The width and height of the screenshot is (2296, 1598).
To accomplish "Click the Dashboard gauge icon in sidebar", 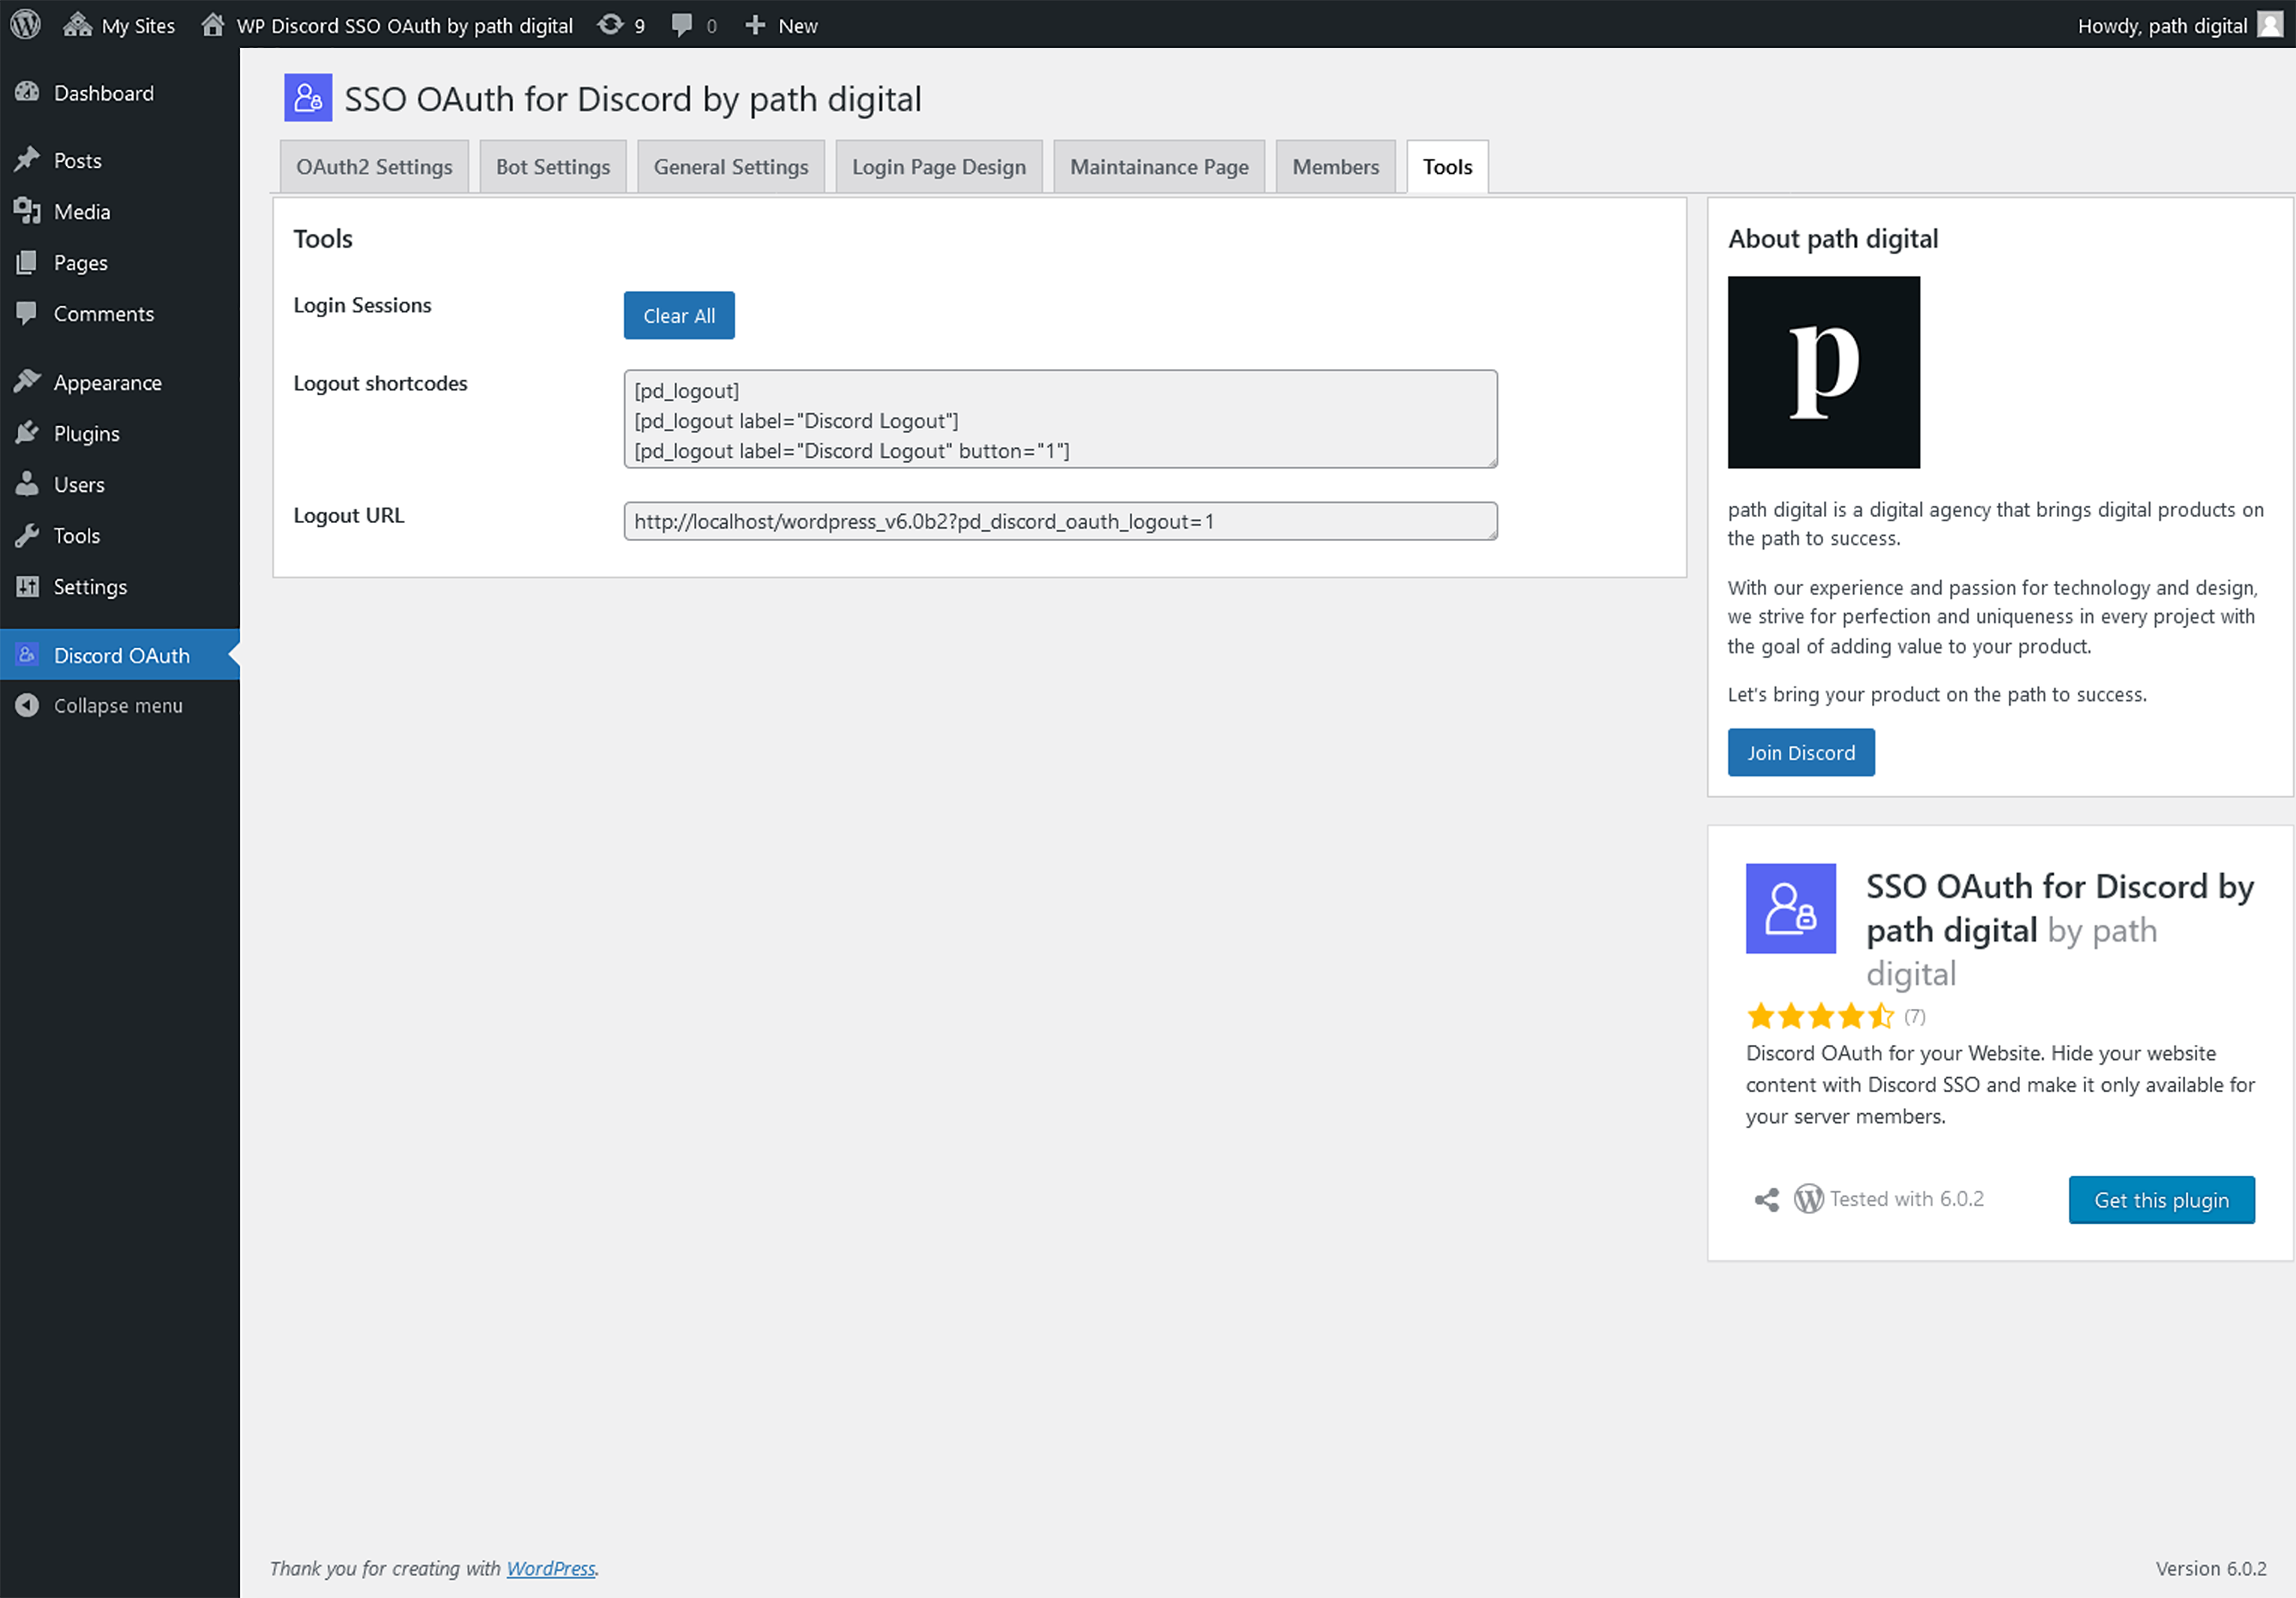I will (x=27, y=93).
